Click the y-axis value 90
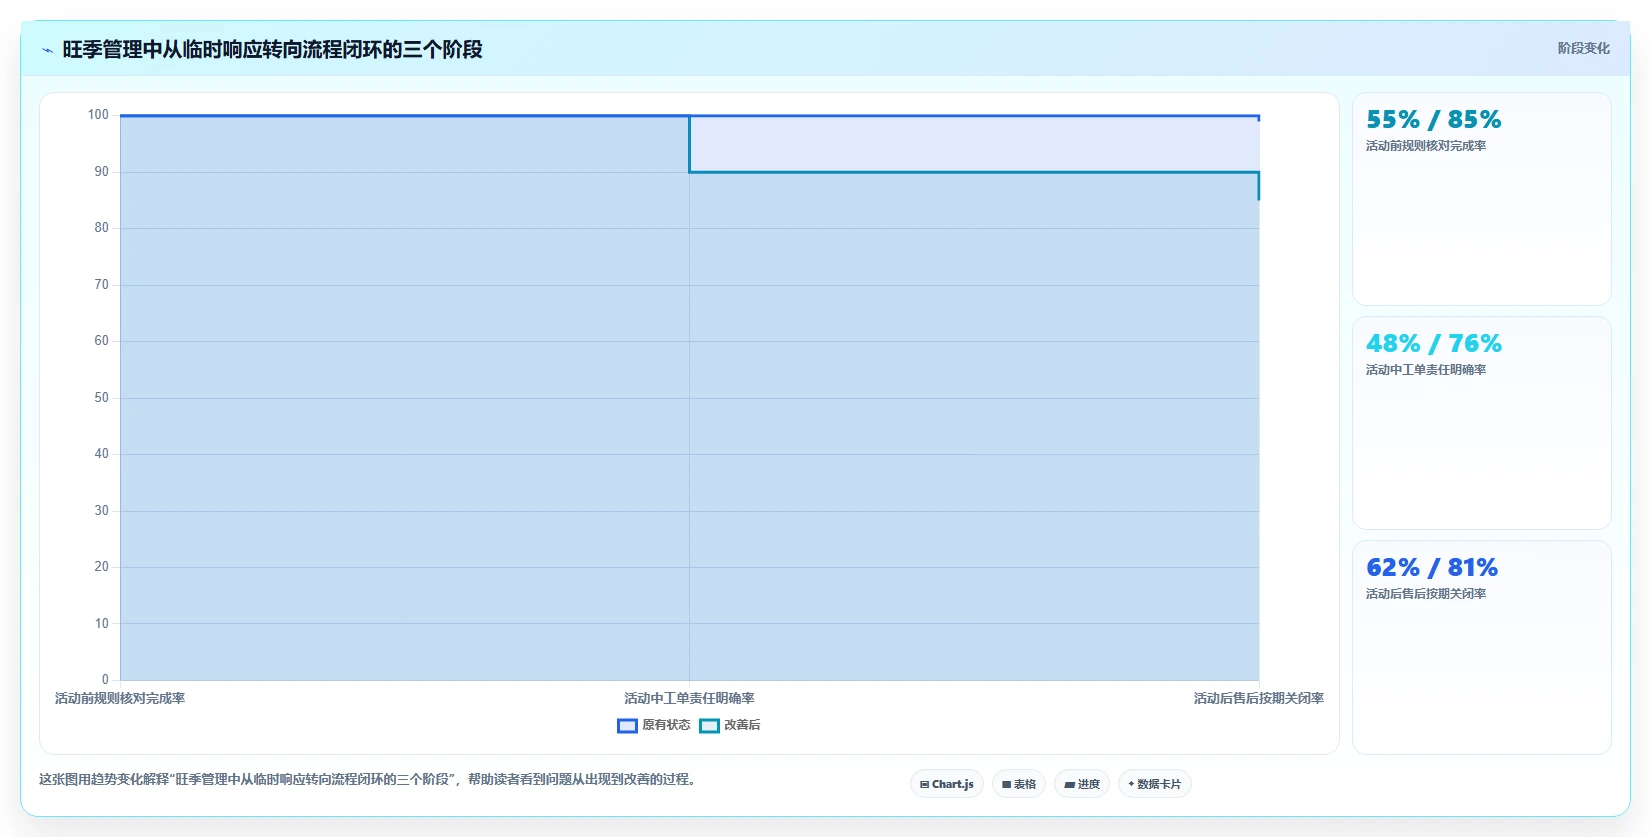This screenshot has width=1651, height=837. click(101, 172)
